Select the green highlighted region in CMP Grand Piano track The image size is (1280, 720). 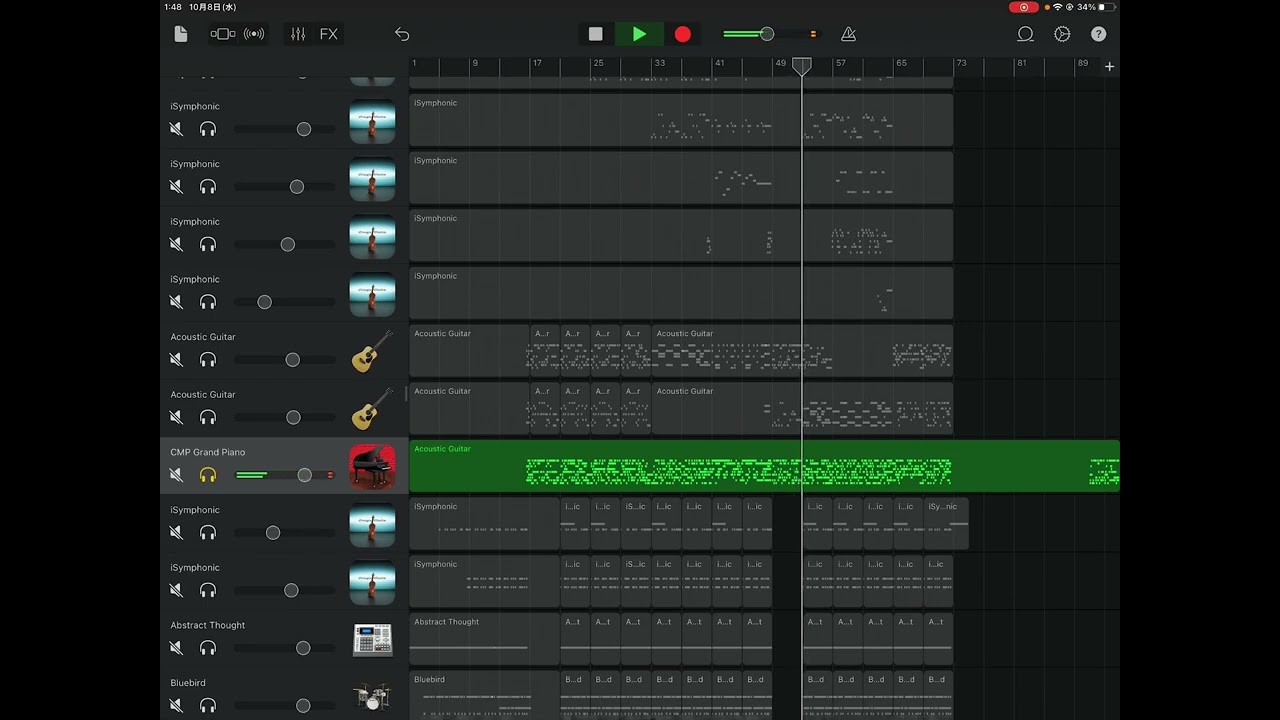pyautogui.click(x=764, y=466)
